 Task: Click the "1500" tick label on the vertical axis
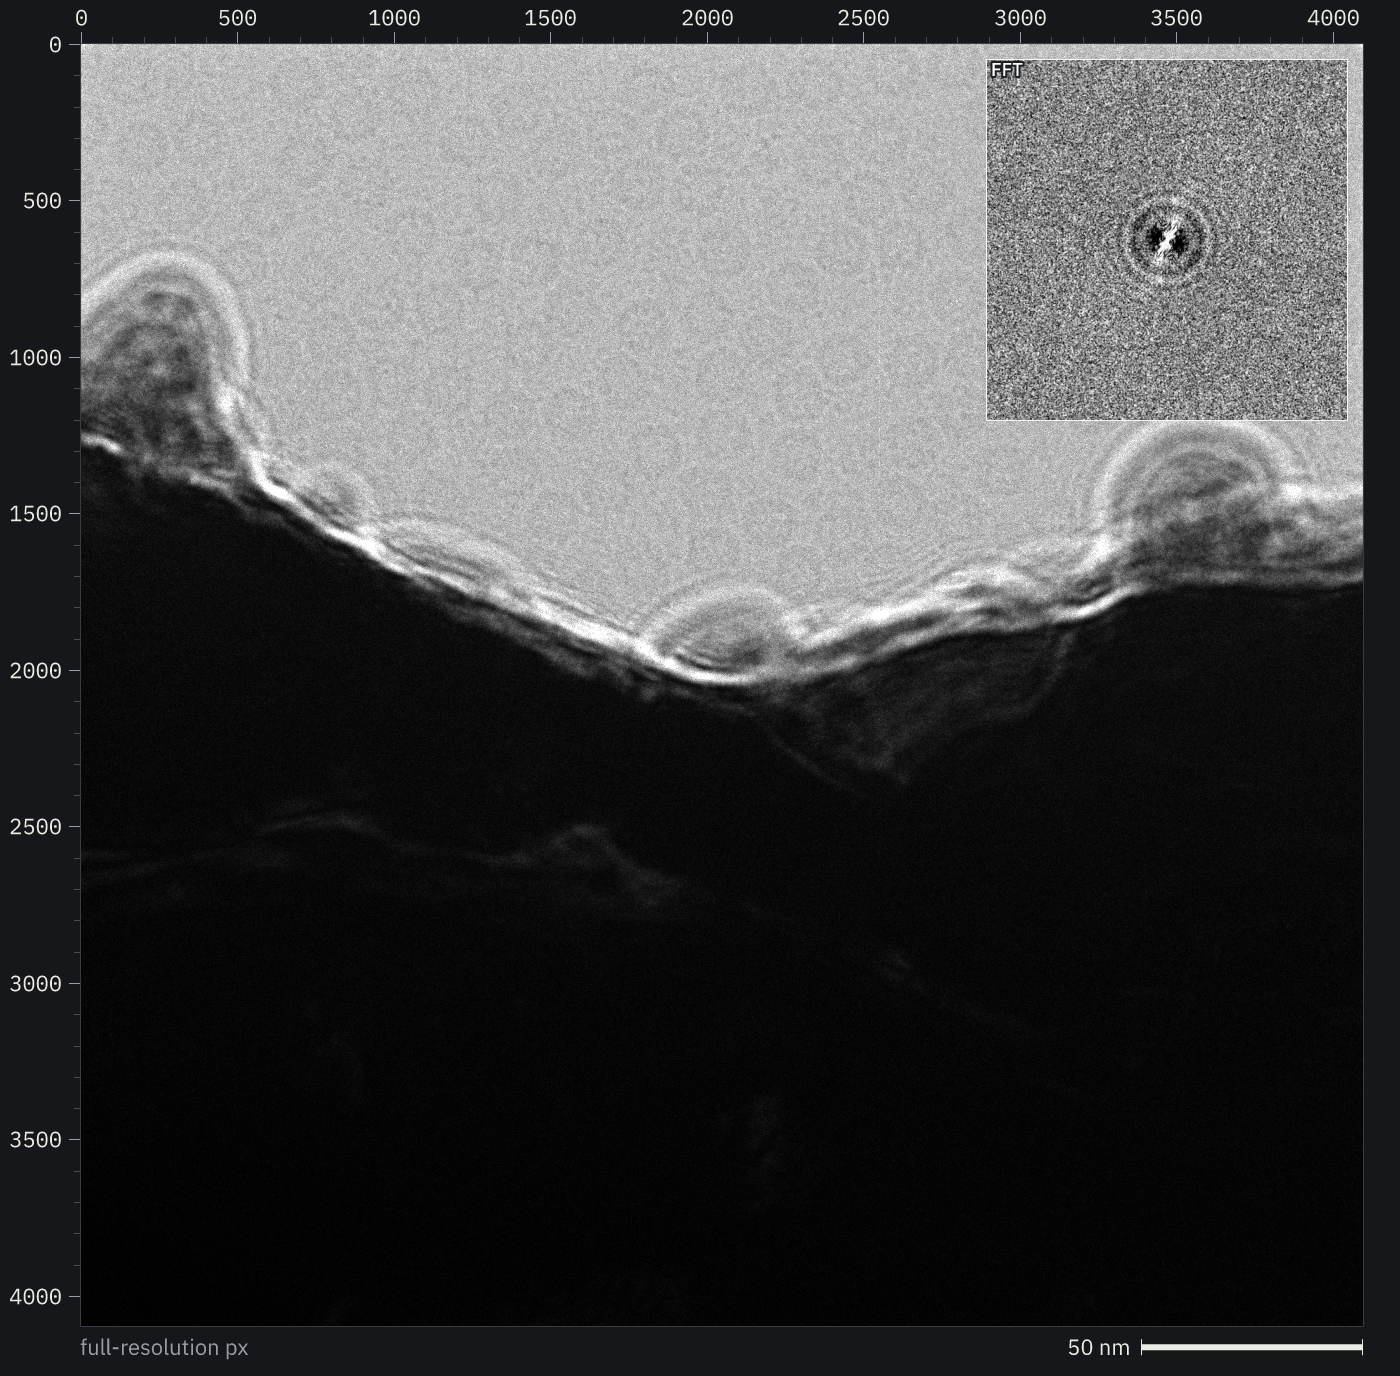[36, 514]
